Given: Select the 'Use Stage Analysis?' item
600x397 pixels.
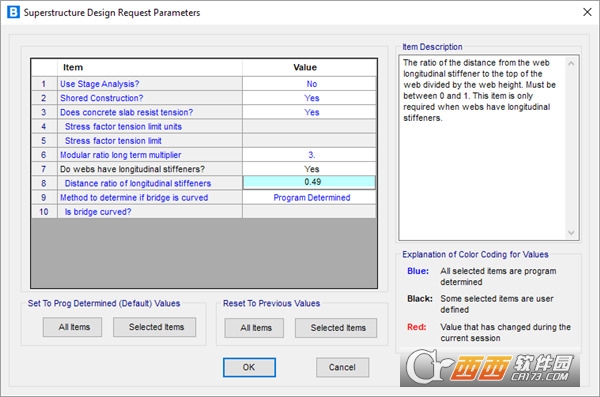Looking at the screenshot, I should point(150,84).
